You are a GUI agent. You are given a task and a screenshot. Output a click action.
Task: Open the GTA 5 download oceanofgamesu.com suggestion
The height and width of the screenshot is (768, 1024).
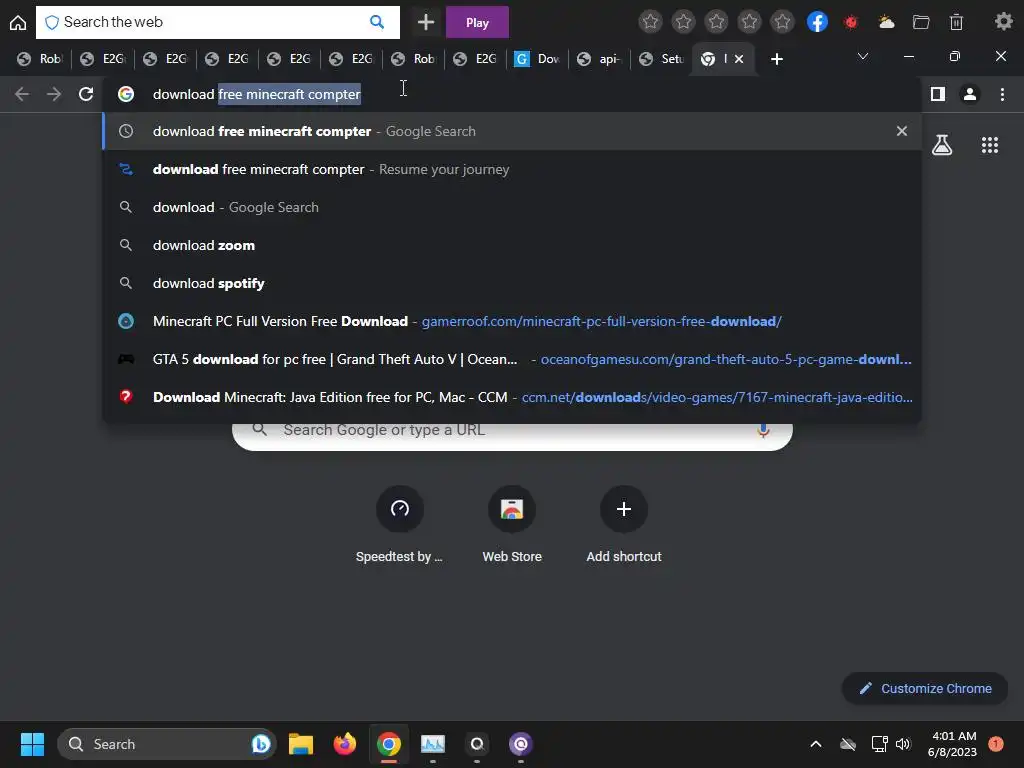(x=512, y=359)
